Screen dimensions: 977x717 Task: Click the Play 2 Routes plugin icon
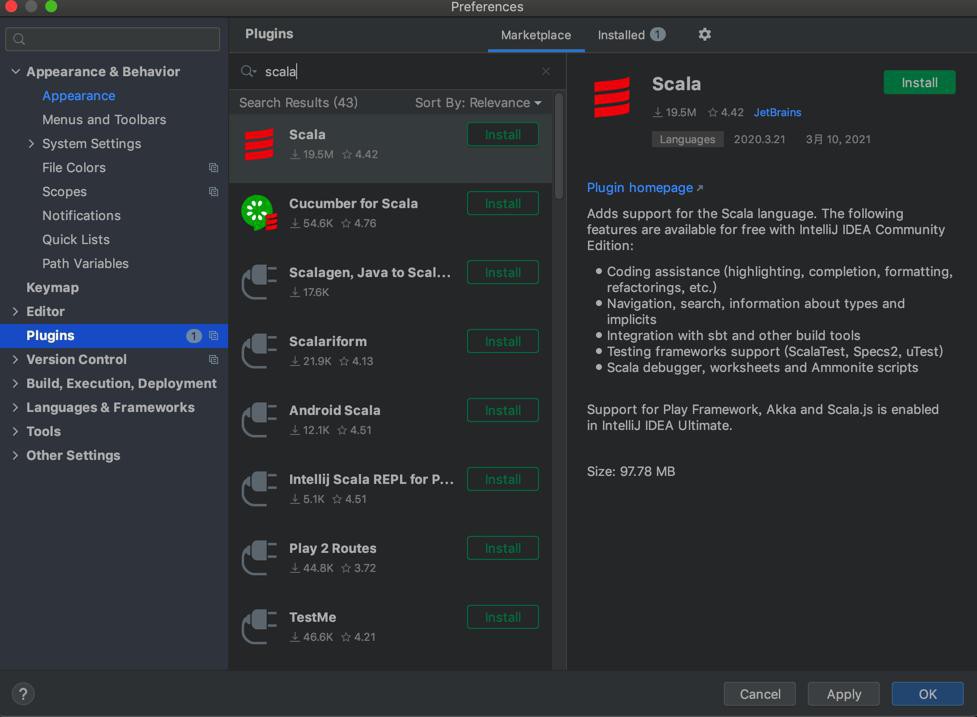coord(259,558)
